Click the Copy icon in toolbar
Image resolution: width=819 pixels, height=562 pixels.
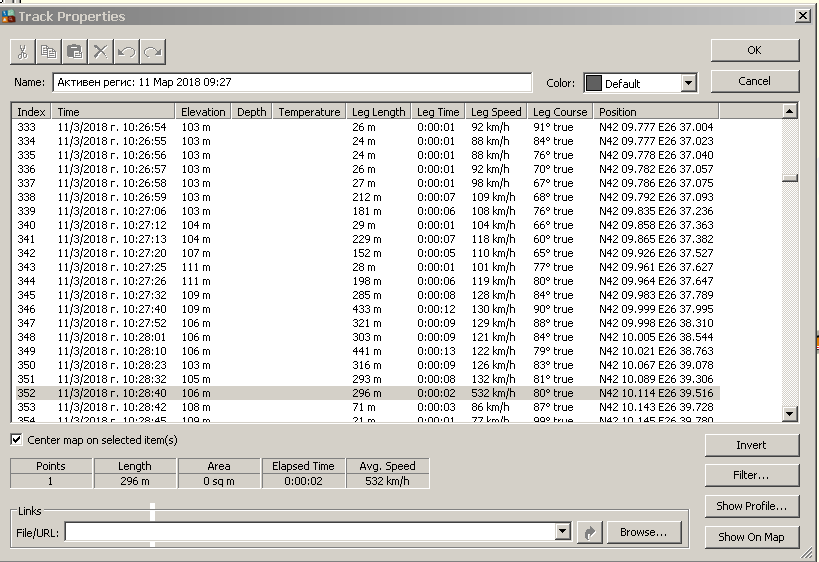(49, 52)
